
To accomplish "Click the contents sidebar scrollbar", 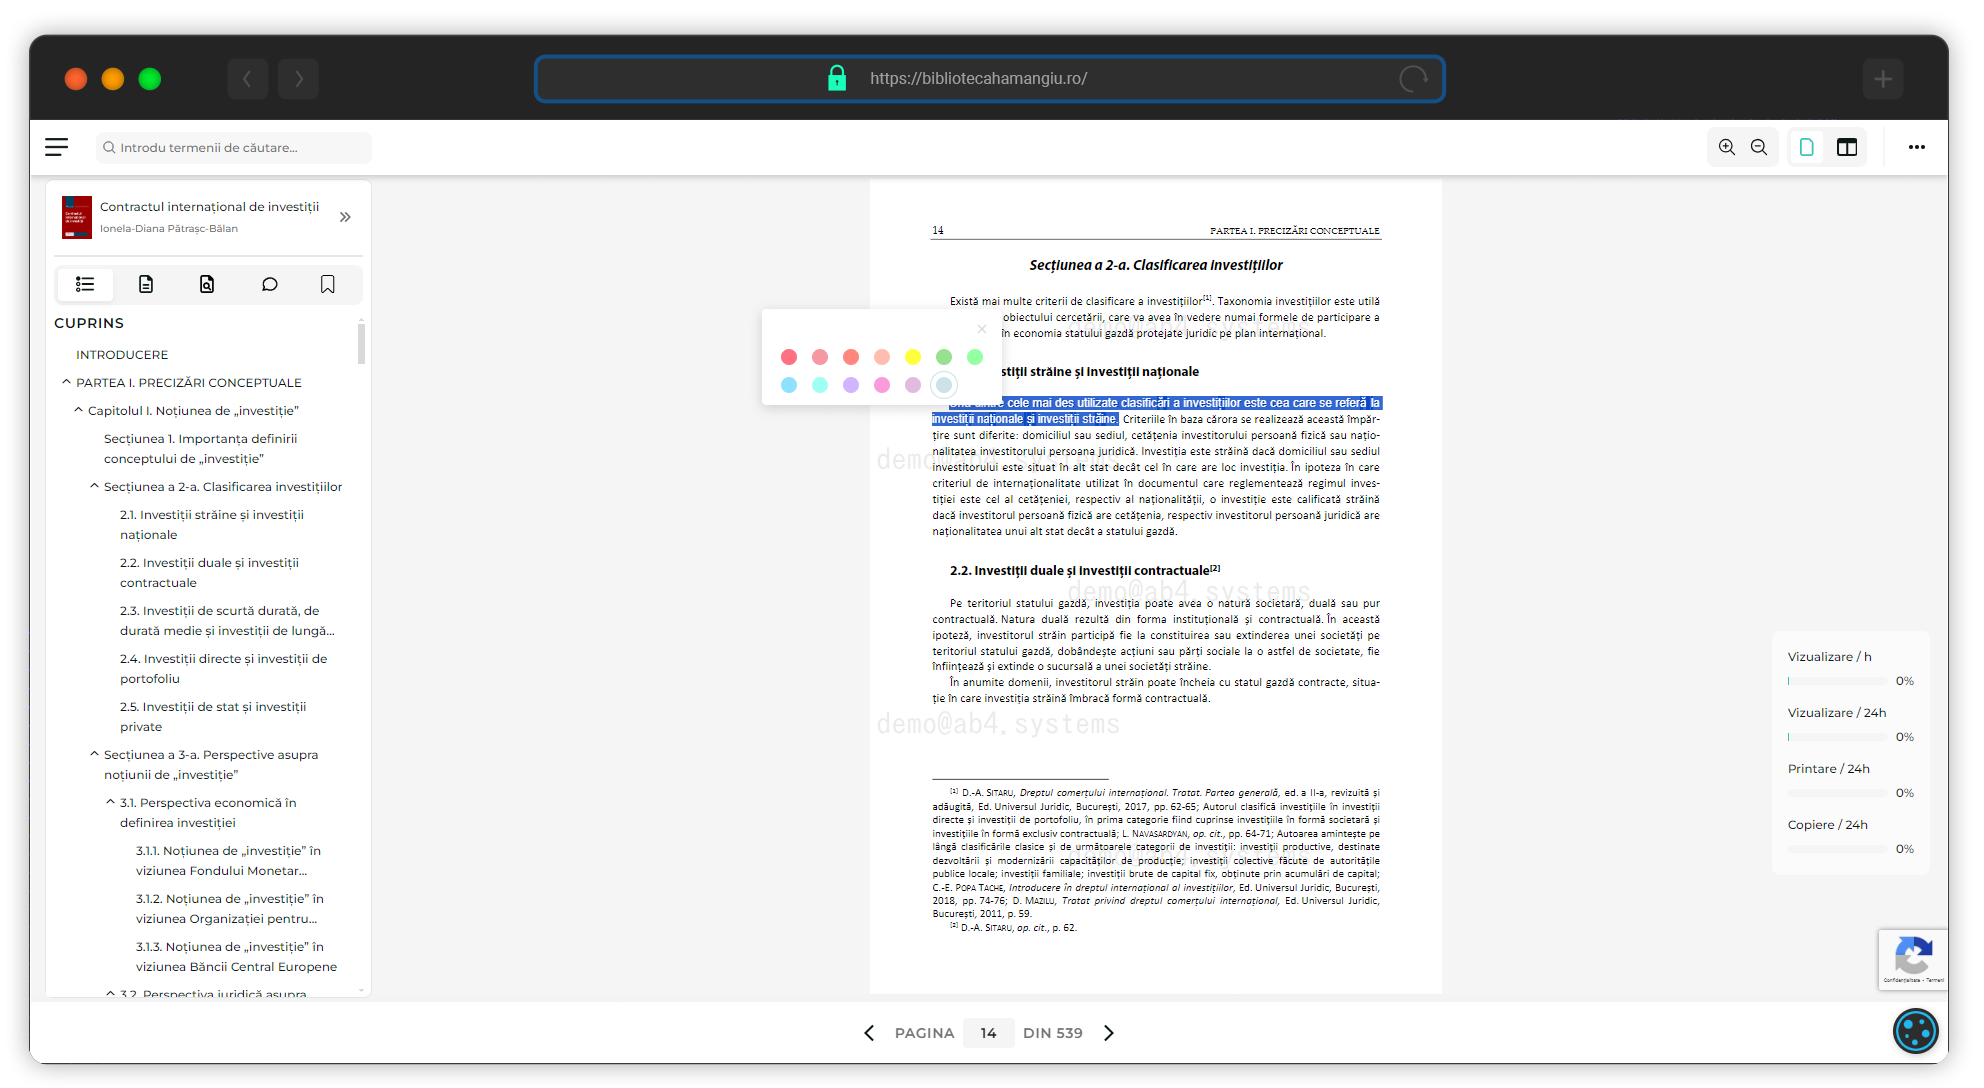I will click(361, 342).
